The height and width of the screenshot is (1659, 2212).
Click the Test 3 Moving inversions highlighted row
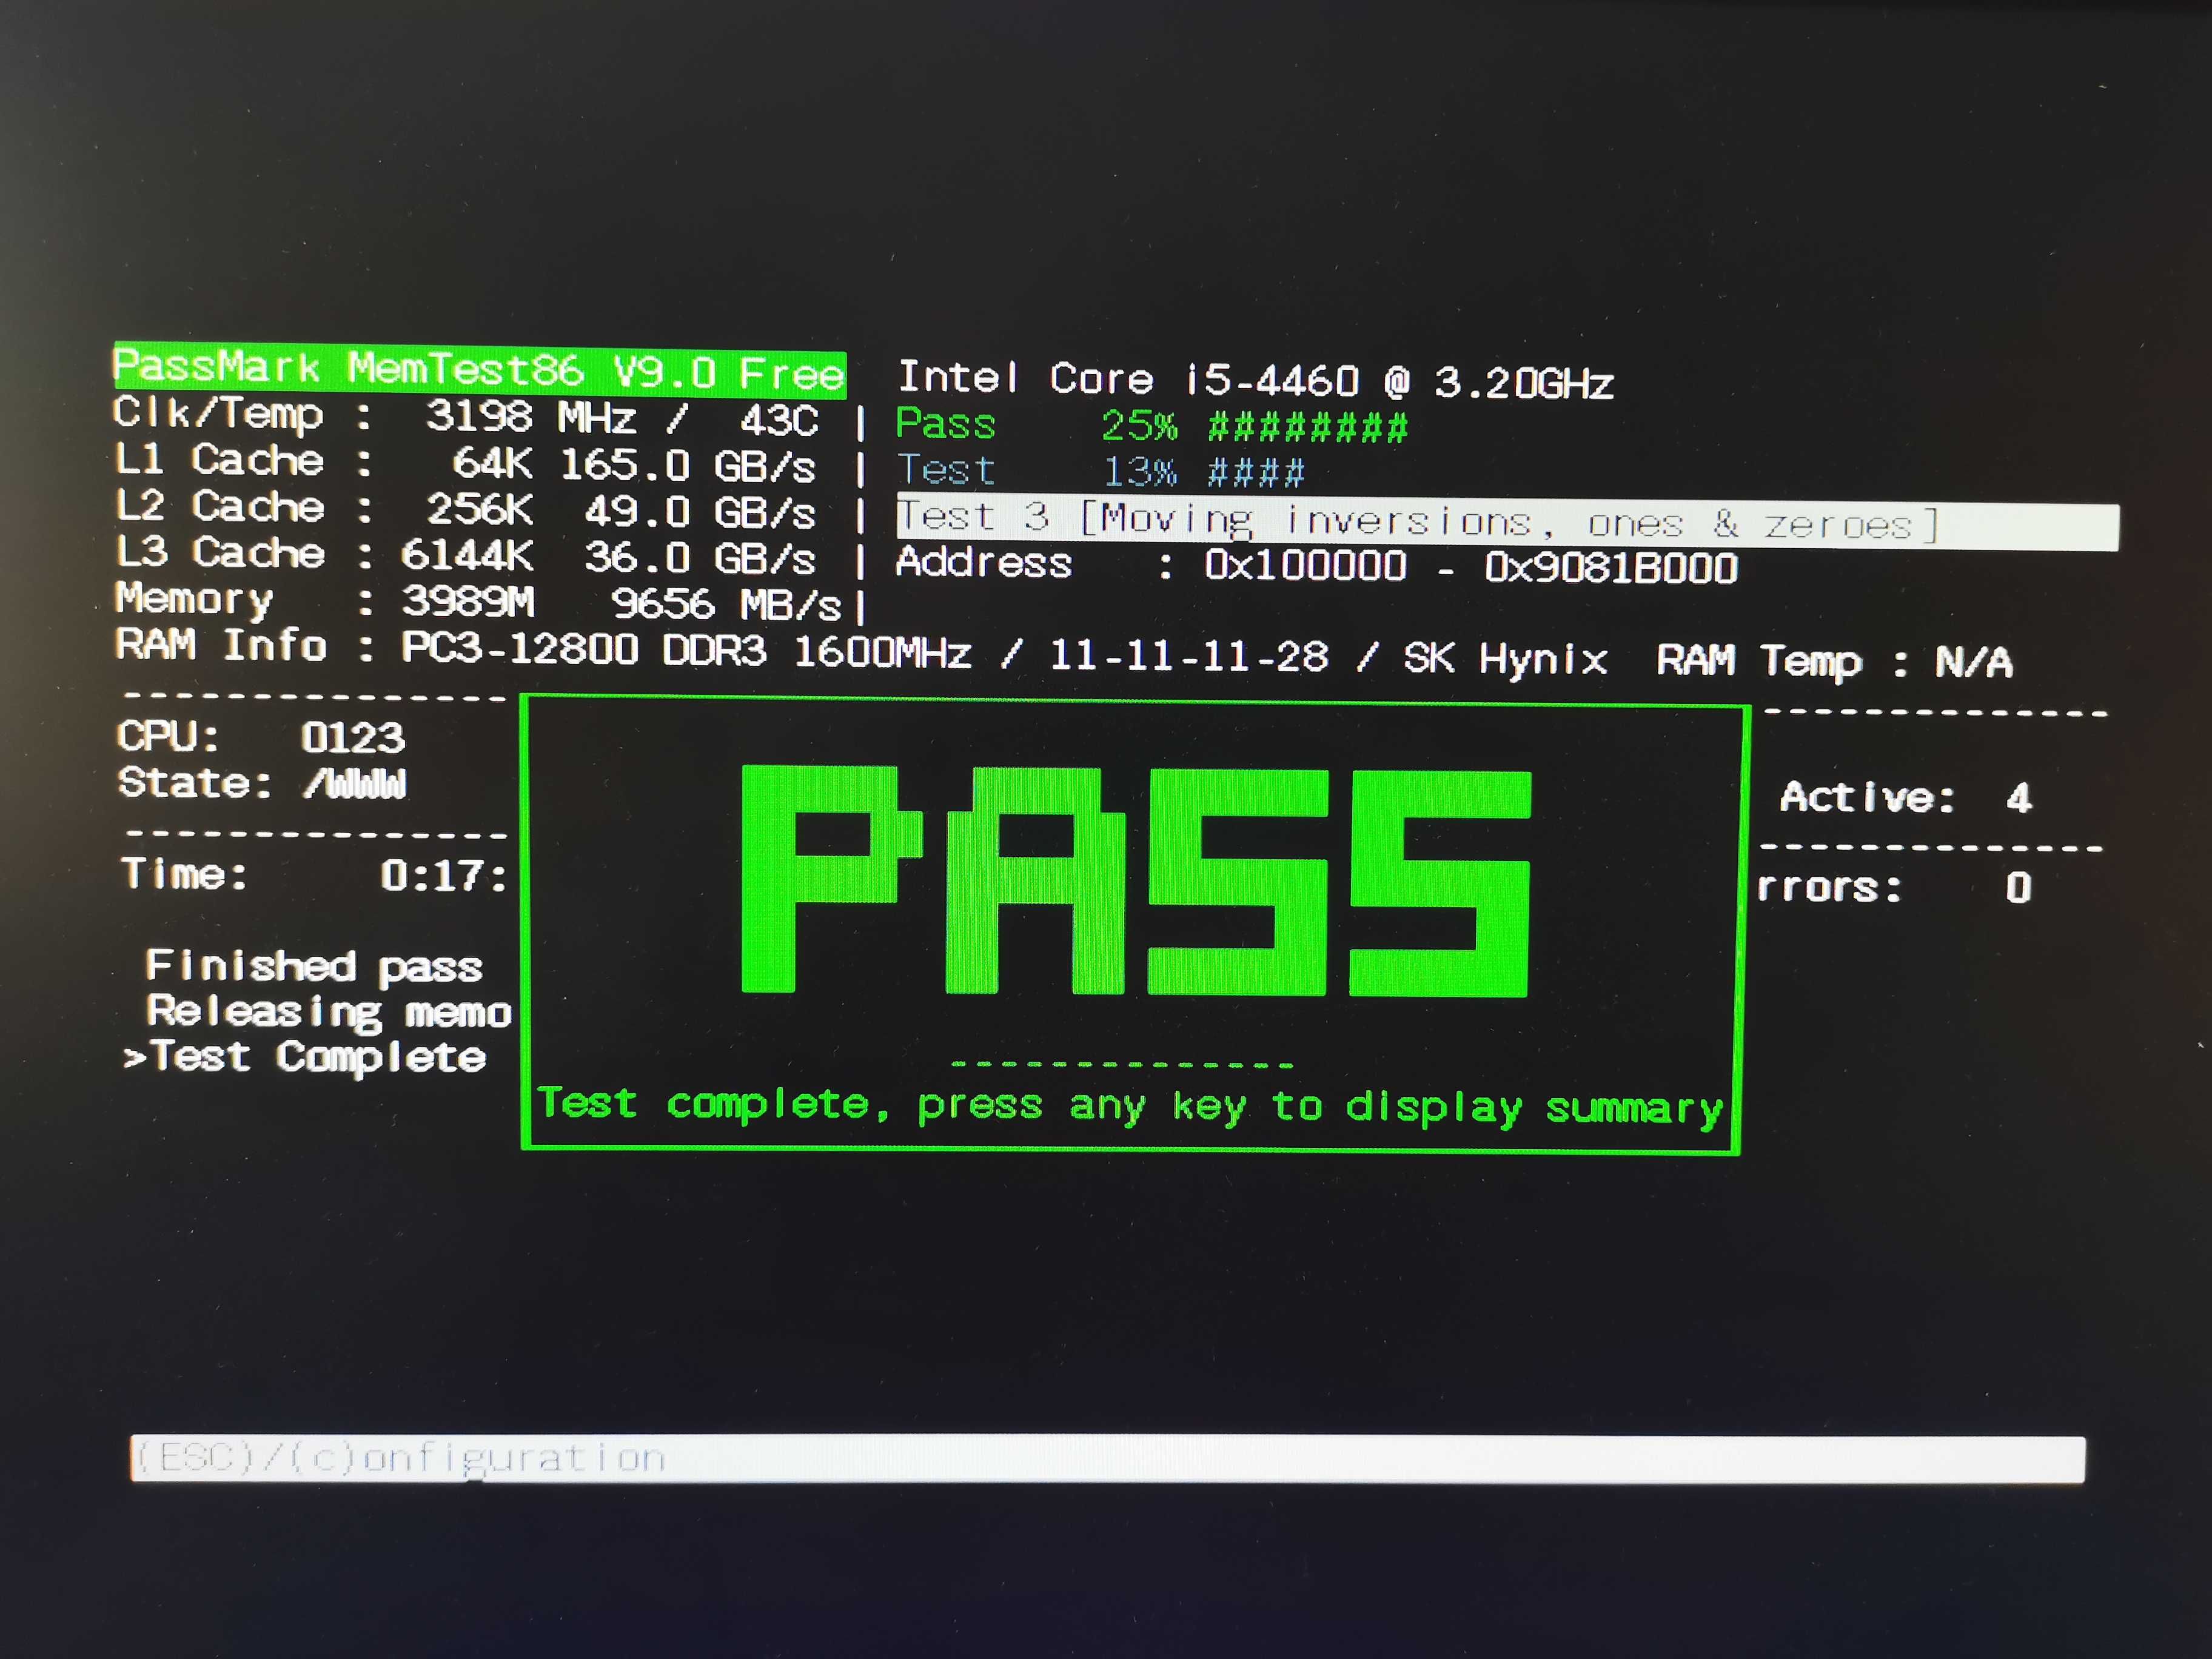pos(1507,522)
